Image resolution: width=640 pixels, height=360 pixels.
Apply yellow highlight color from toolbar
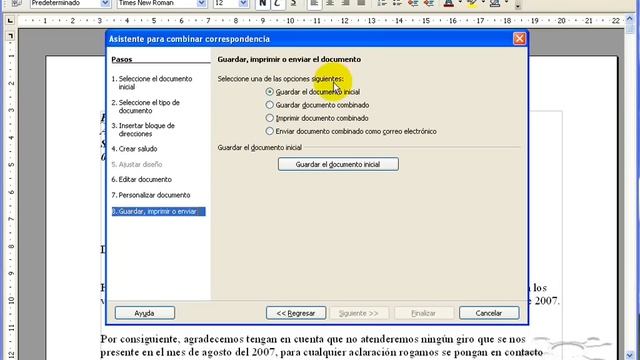472,4
